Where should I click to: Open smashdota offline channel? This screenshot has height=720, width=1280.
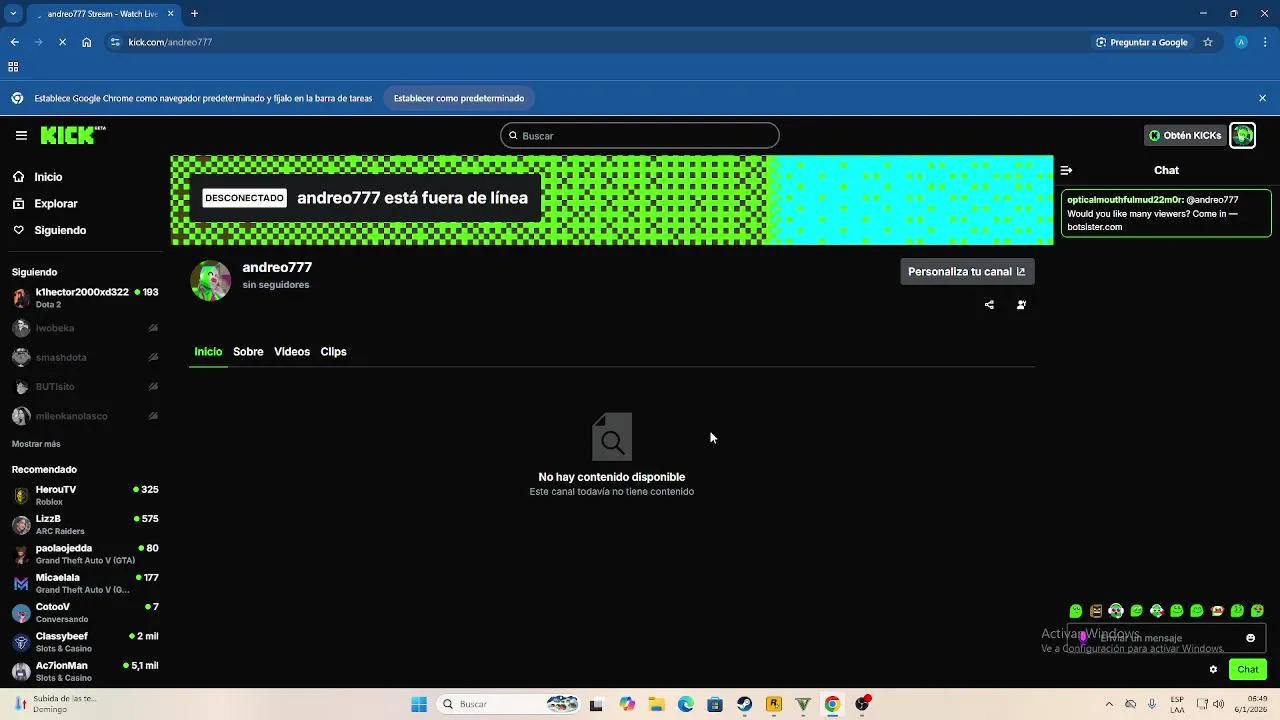point(85,357)
